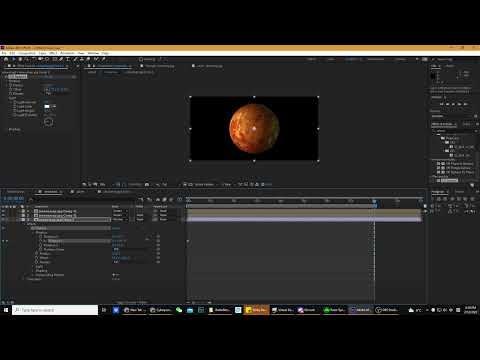Expand Transform group in timeline
The height and width of the screenshot is (360, 480).
[x=24, y=279]
